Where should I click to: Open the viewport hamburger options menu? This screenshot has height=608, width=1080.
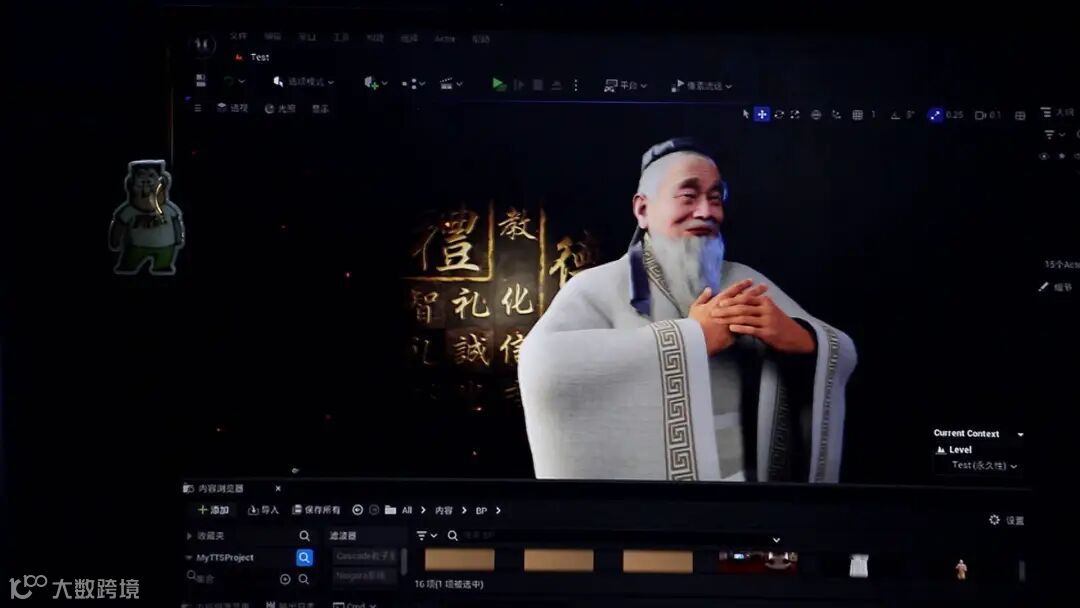tap(198, 108)
